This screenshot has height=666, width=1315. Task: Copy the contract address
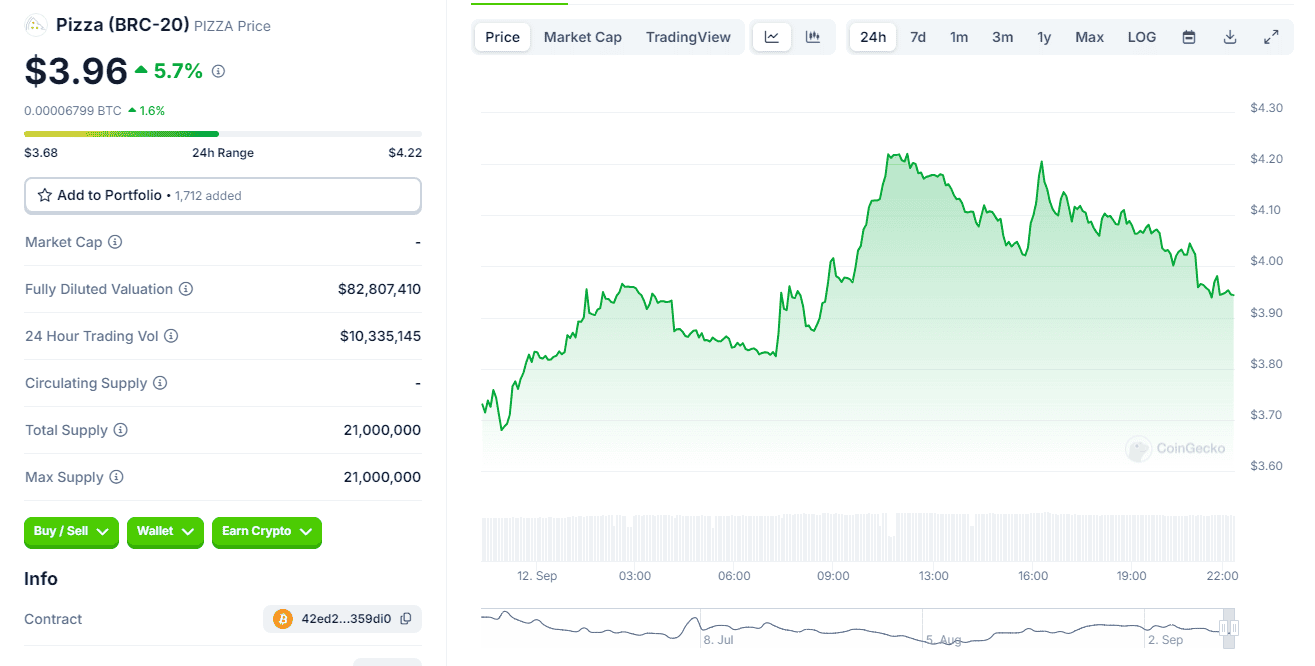[406, 618]
